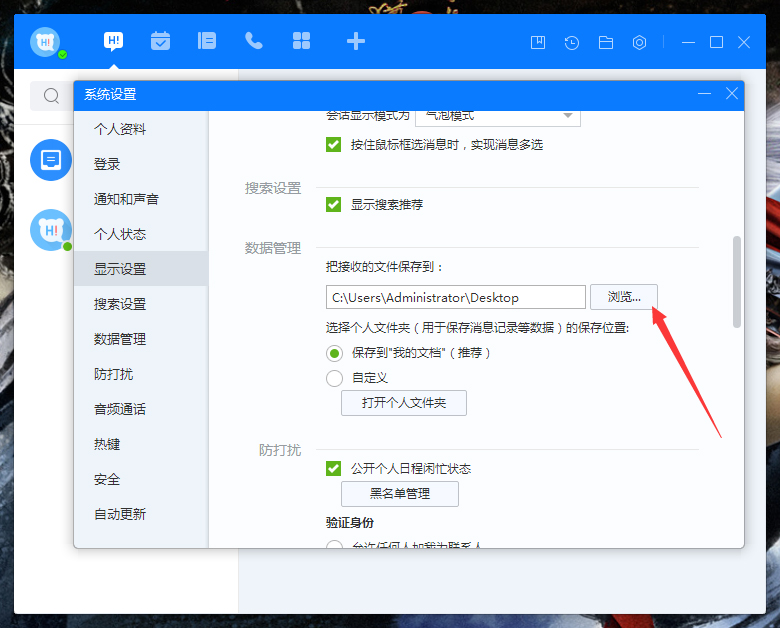Toggle the 显示搜索推荐 checkbox
This screenshot has height=628, width=780.
(334, 204)
